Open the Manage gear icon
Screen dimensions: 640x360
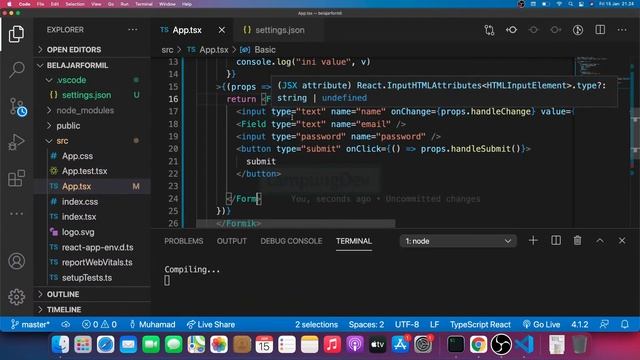click(x=16, y=297)
